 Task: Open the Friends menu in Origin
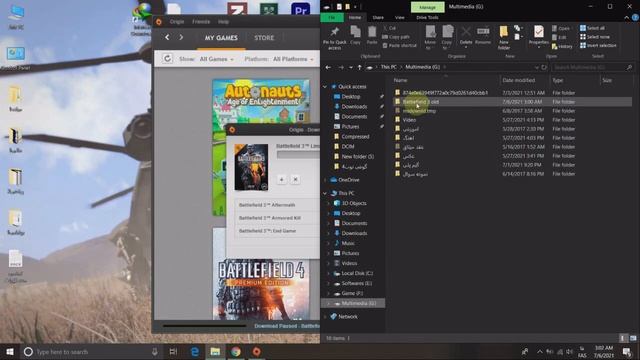[201, 22]
